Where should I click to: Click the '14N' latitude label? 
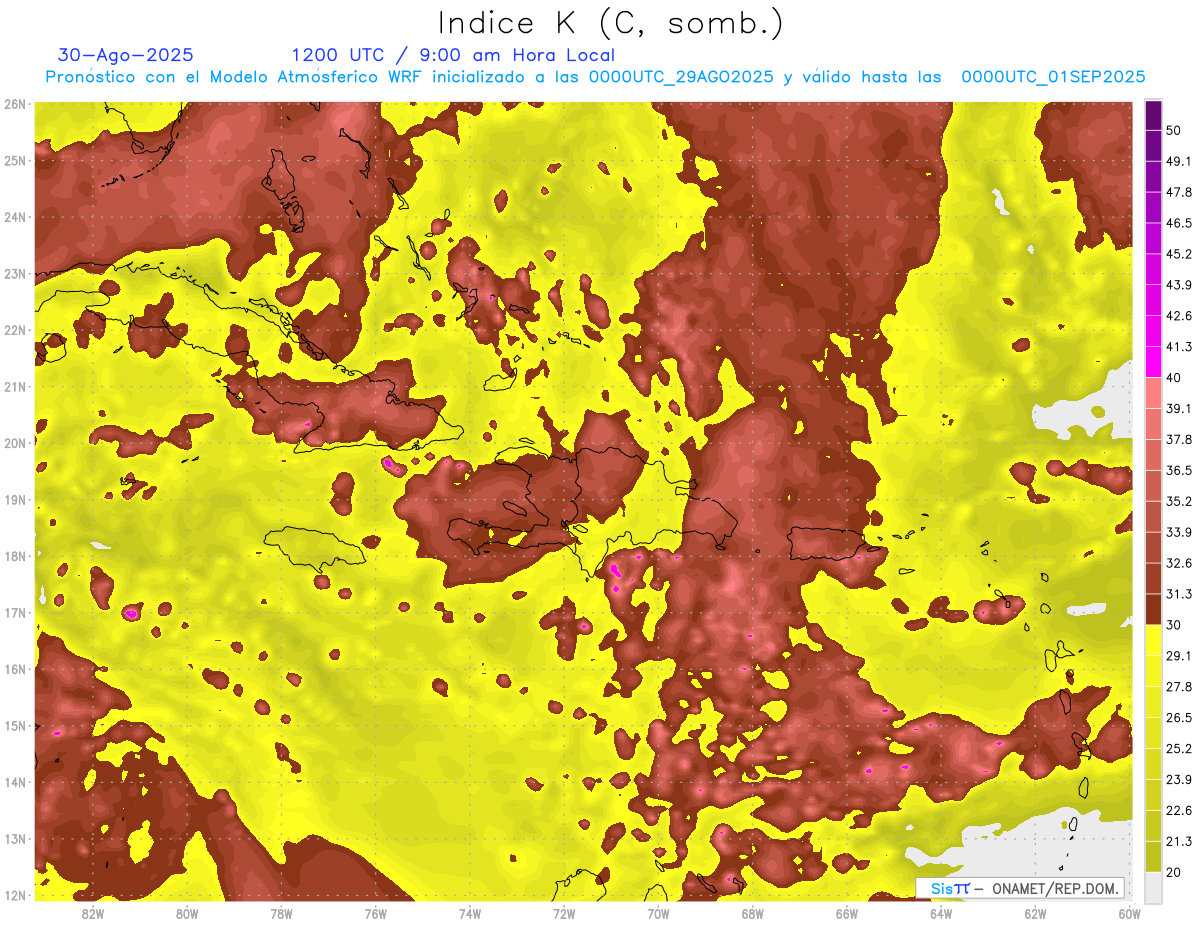(x=14, y=782)
